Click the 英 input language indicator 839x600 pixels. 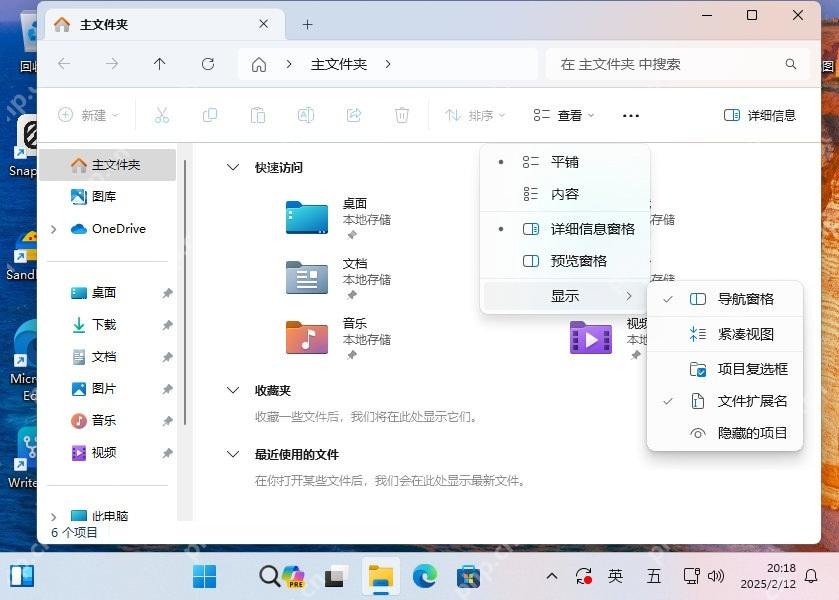pos(615,576)
